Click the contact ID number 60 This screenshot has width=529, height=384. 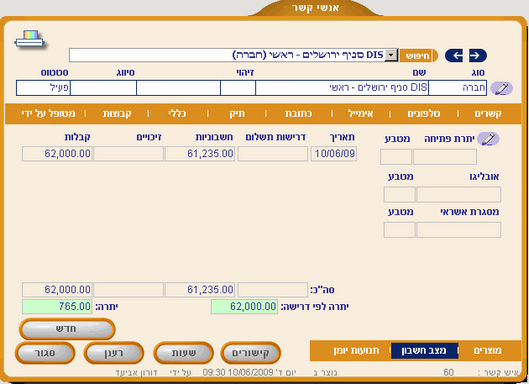pos(448,372)
